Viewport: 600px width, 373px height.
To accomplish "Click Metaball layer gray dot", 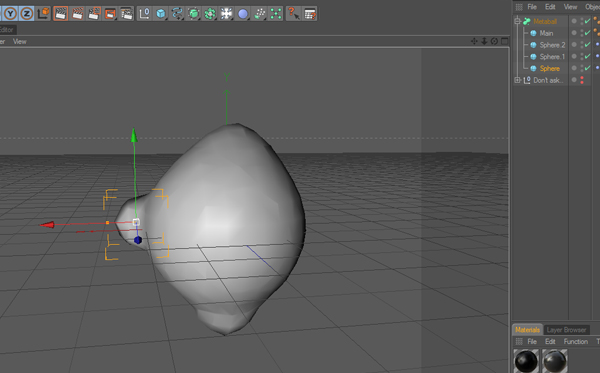I will pos(574,21).
